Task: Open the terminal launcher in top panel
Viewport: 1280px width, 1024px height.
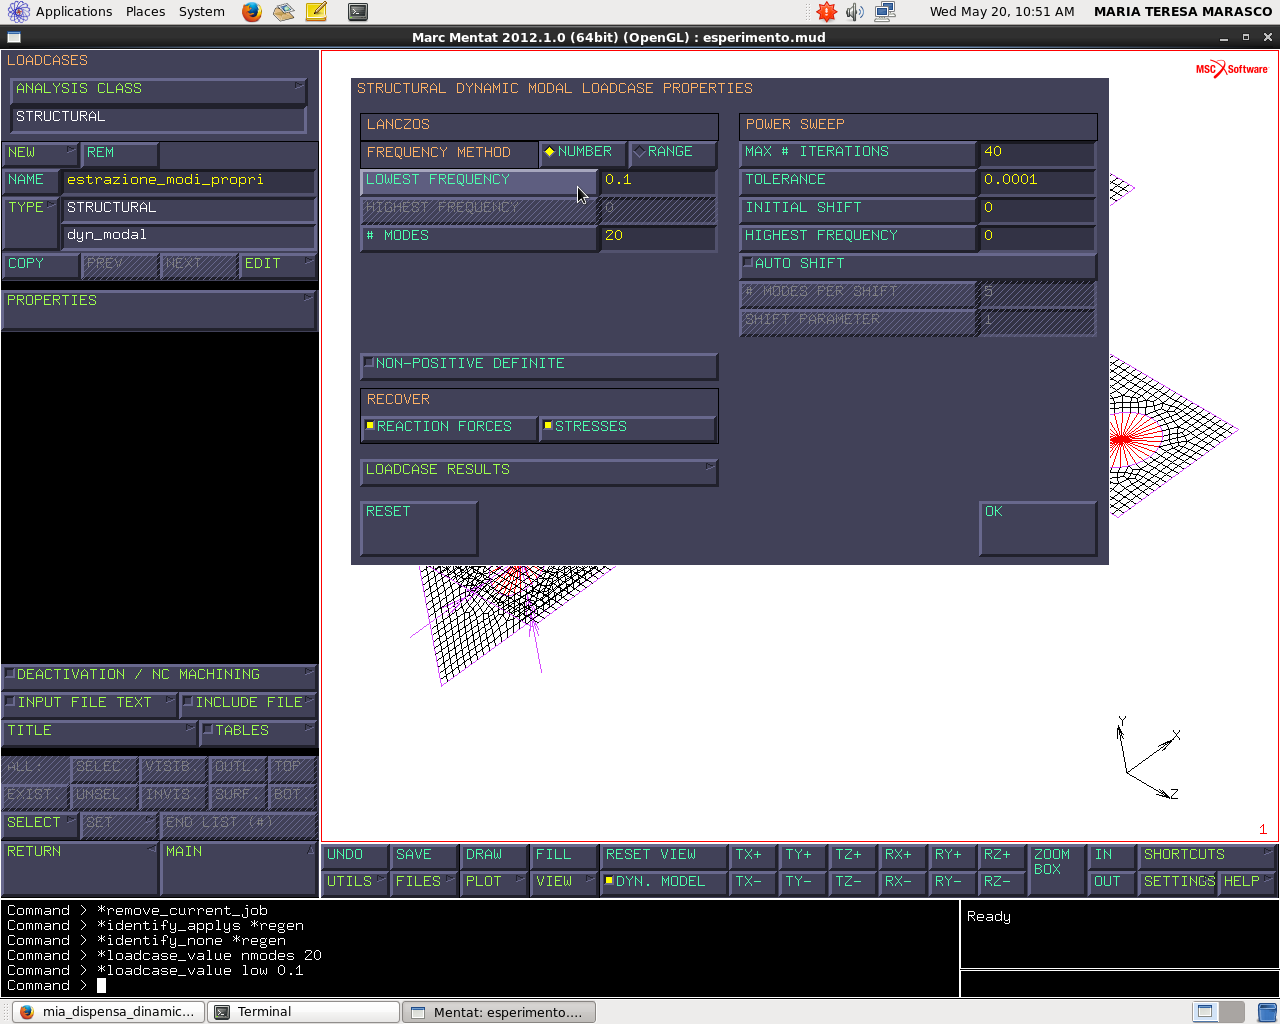Action: [x=358, y=12]
